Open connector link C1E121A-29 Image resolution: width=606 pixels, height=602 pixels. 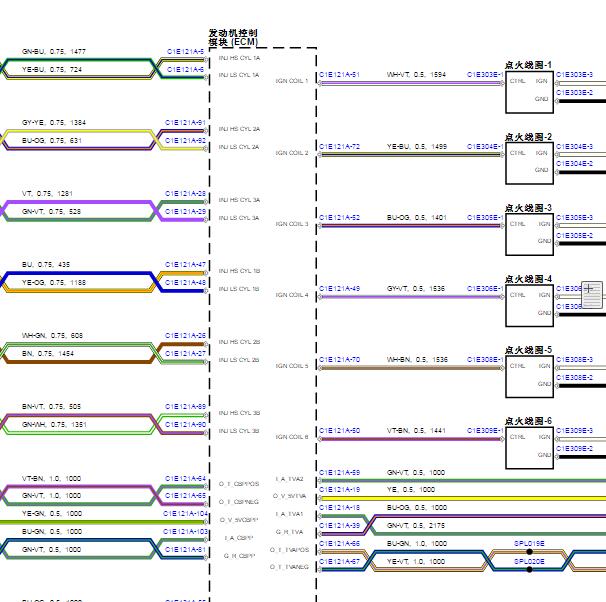click(x=185, y=211)
